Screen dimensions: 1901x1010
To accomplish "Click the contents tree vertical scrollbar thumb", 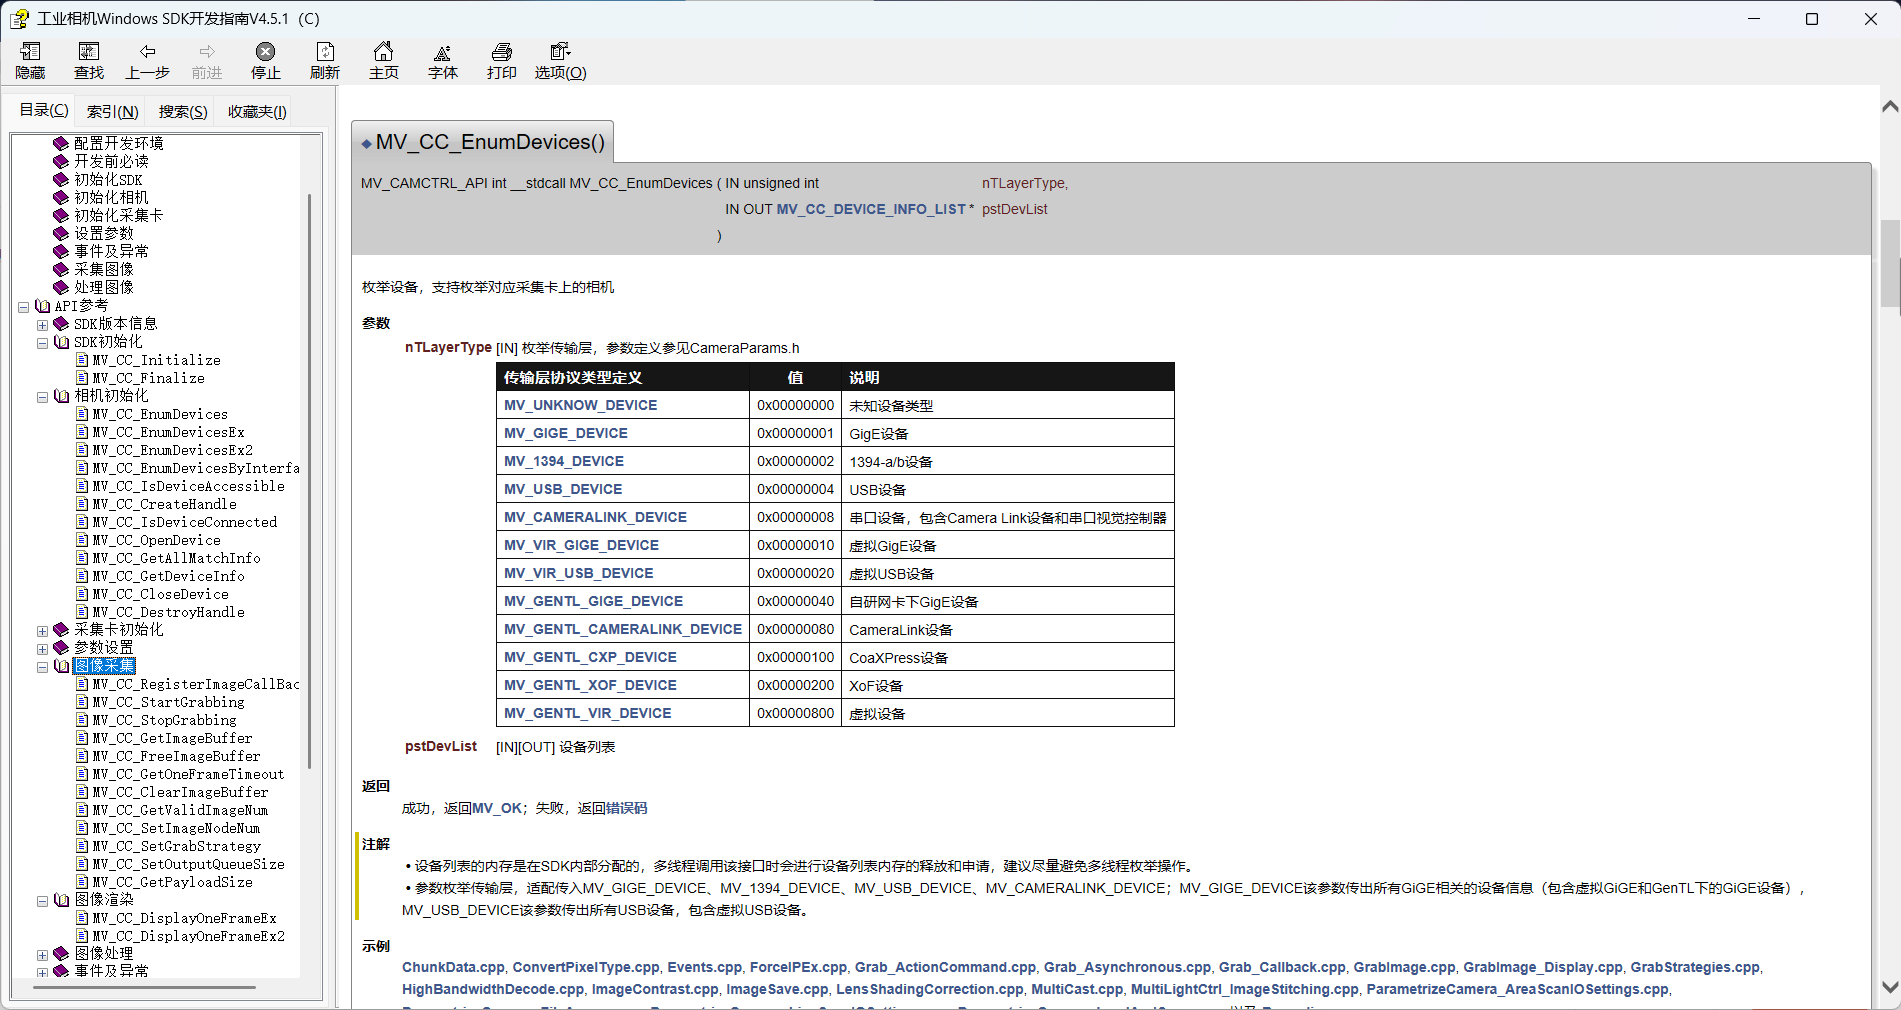I will (x=309, y=480).
